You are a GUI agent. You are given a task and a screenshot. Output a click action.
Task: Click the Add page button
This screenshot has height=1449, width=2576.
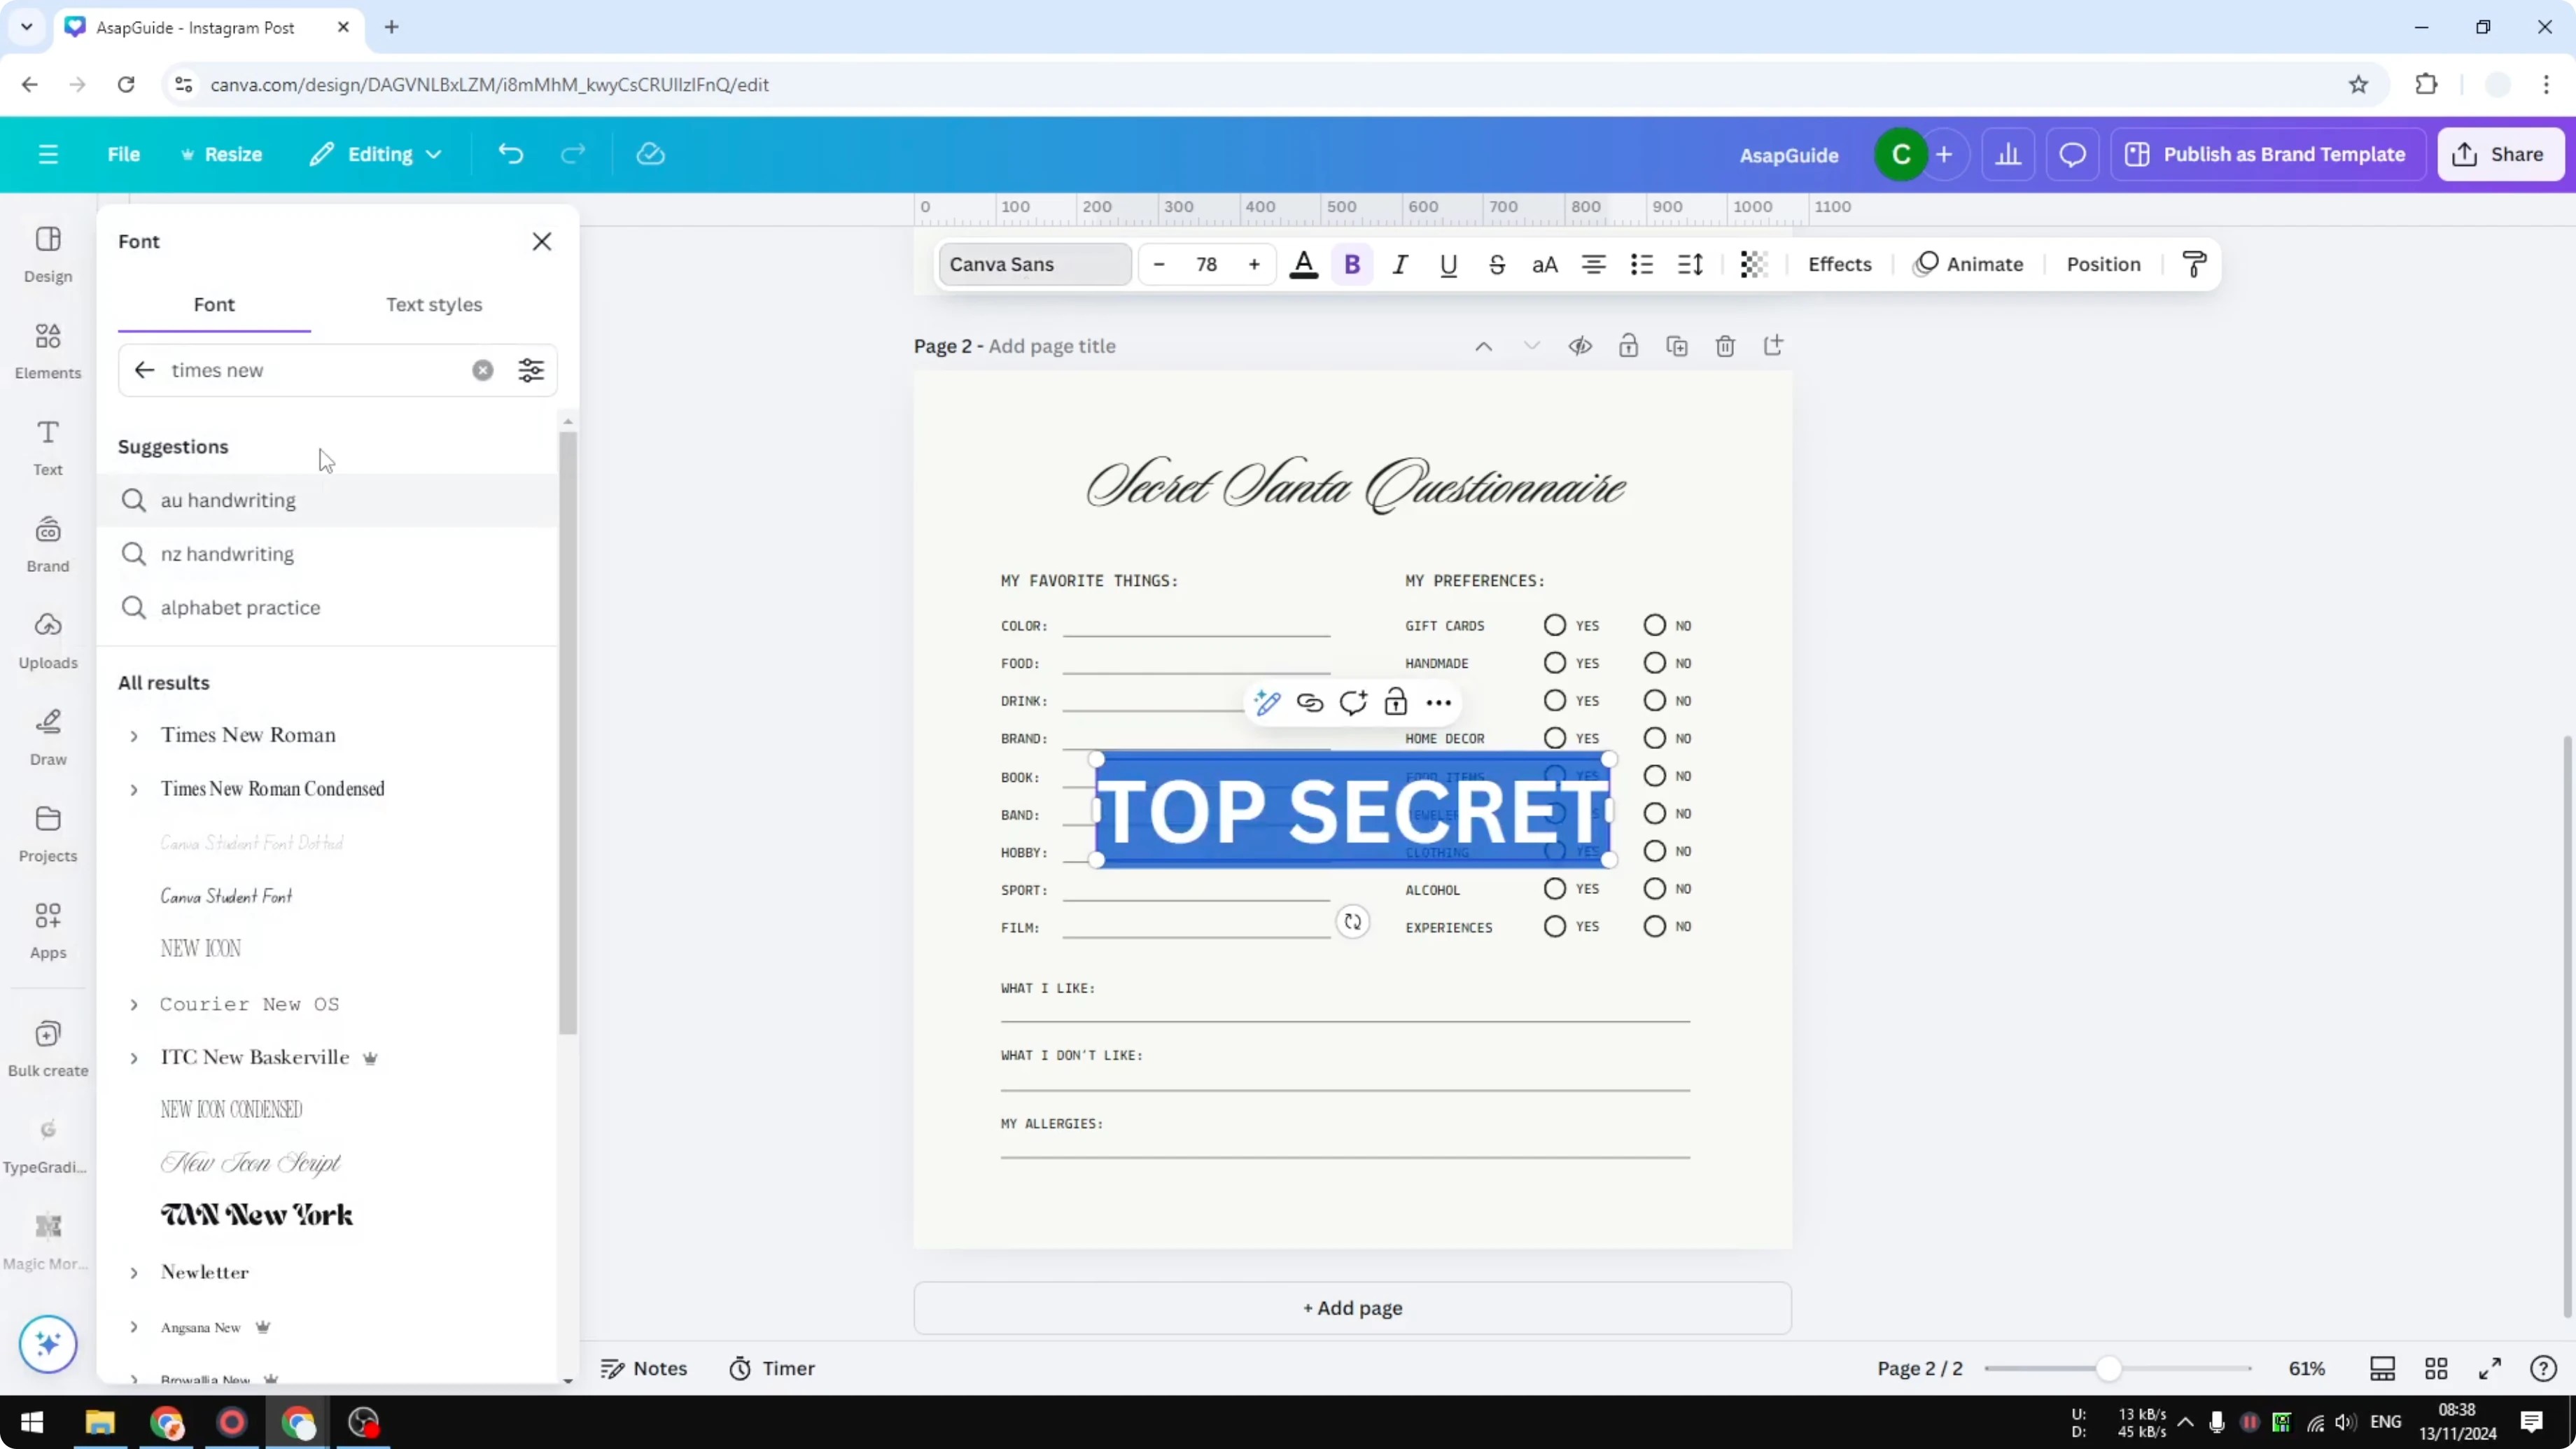pos(1352,1307)
